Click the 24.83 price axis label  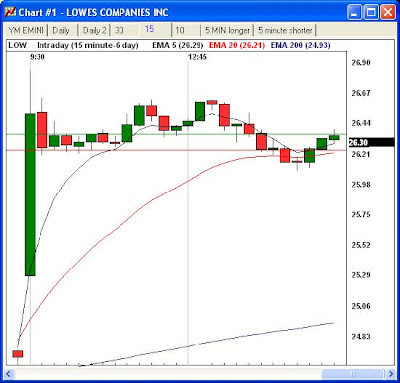pos(361,336)
